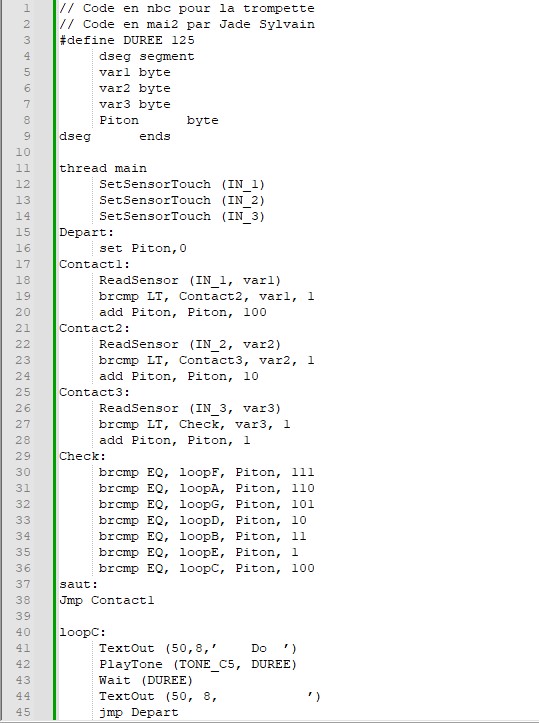Place cursor on 'thread main' line
This screenshot has height=723, width=539.
coord(103,168)
